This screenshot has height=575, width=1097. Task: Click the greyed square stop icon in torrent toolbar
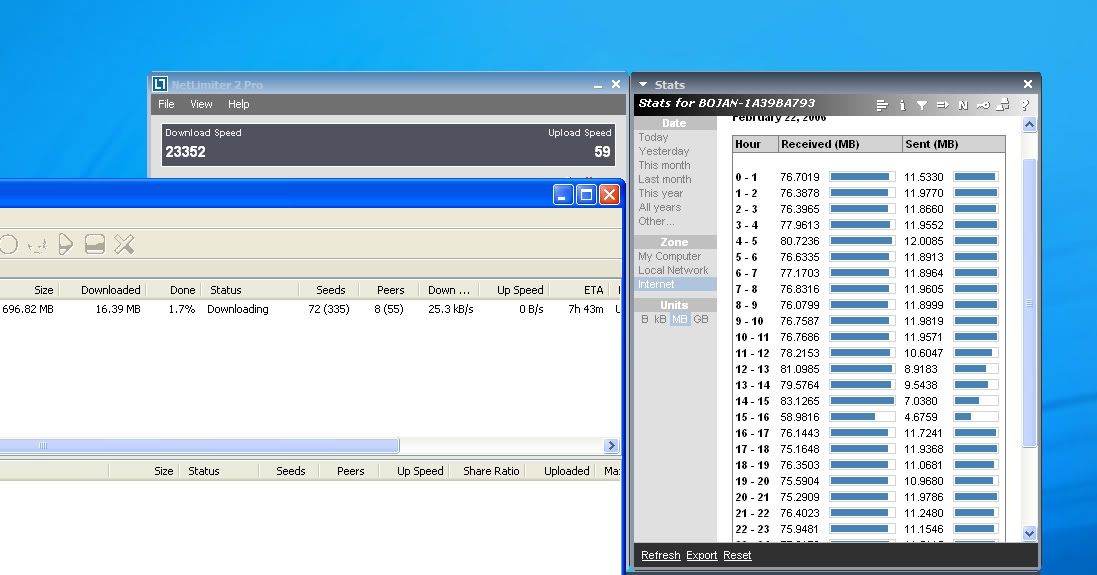click(94, 244)
